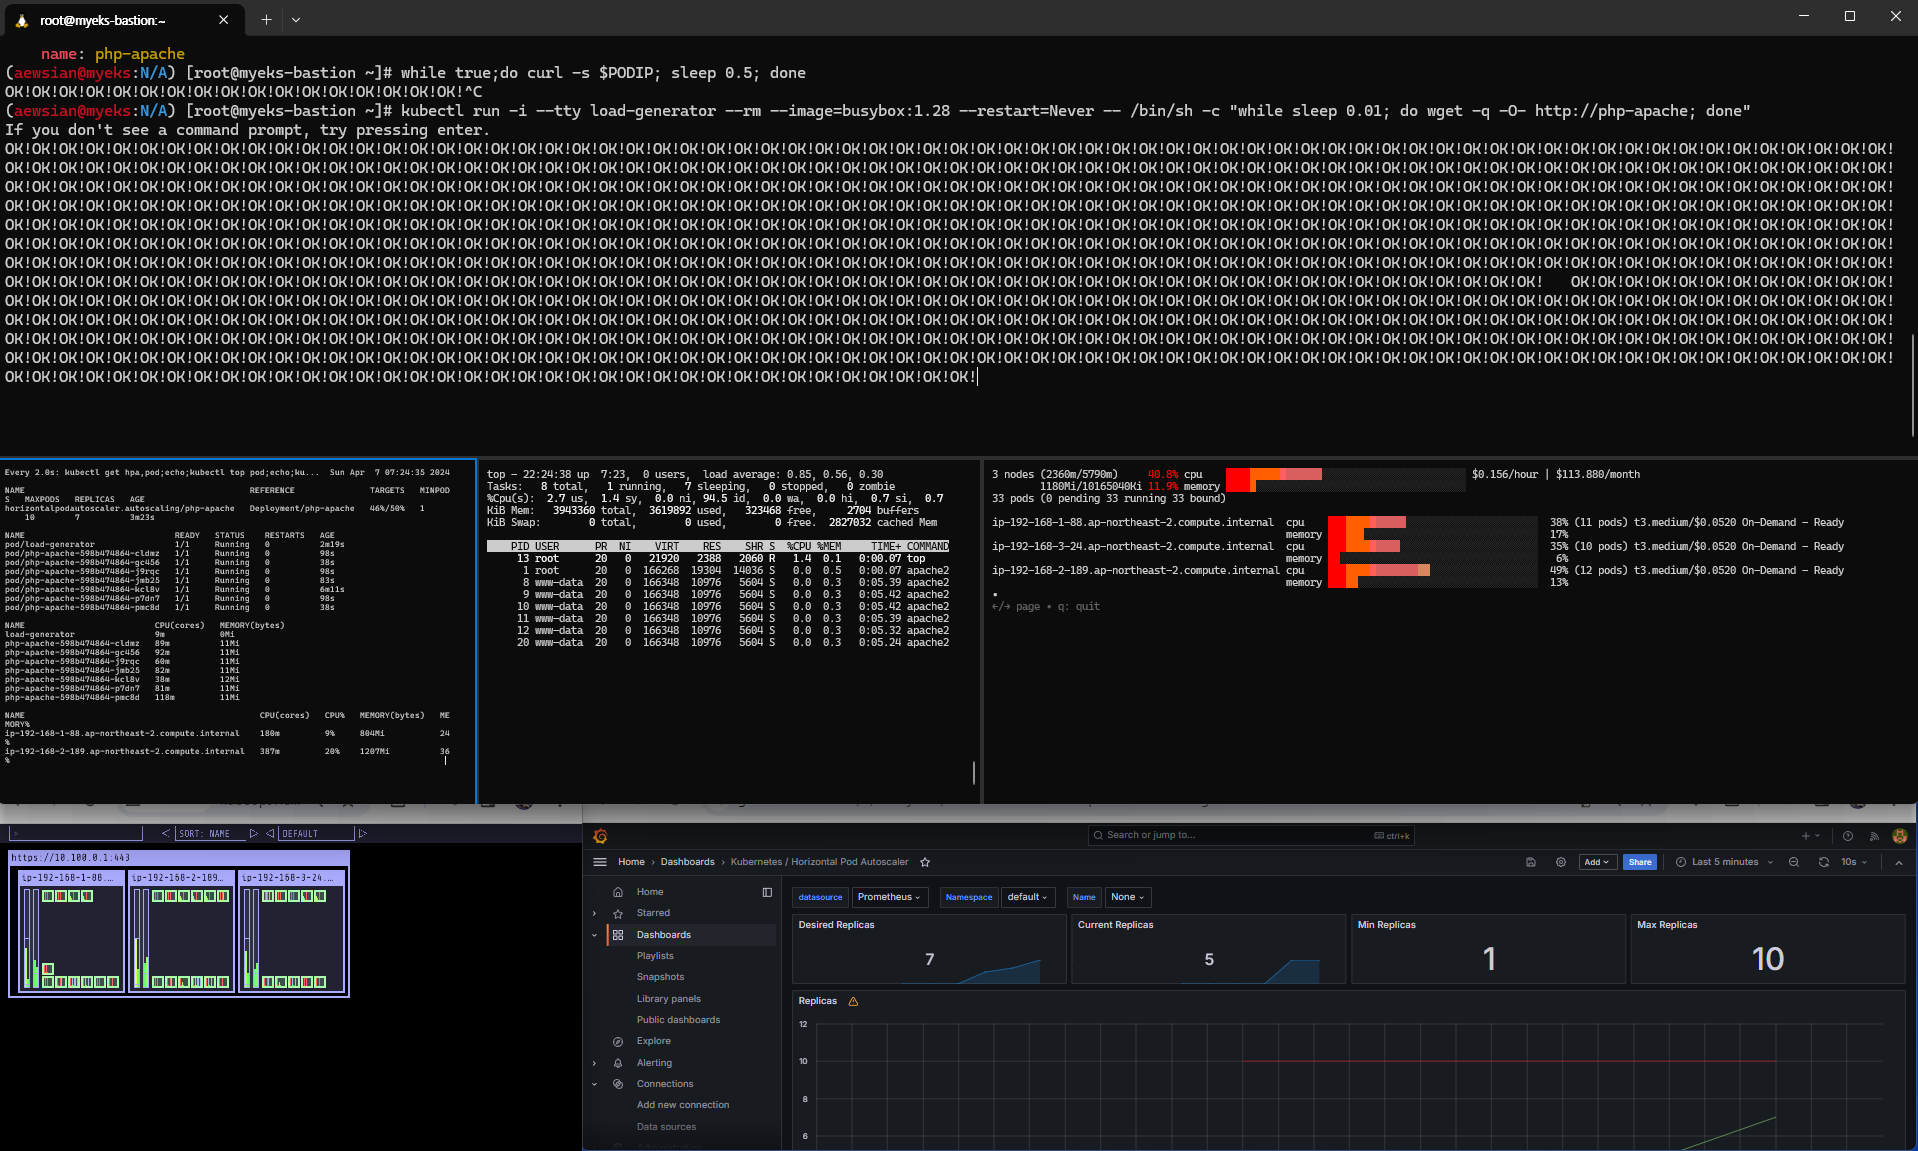
Task: Click node box ip-192-168-2-189 in kube-ops-view
Action: 181,931
